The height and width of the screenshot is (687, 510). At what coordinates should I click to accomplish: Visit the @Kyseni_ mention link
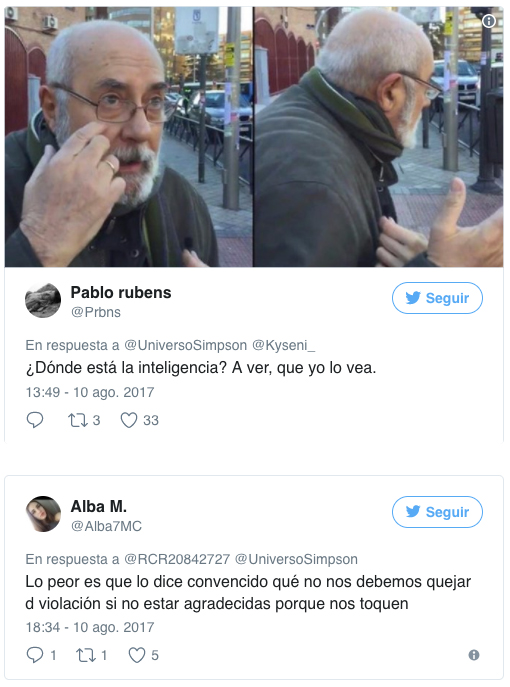(283, 345)
